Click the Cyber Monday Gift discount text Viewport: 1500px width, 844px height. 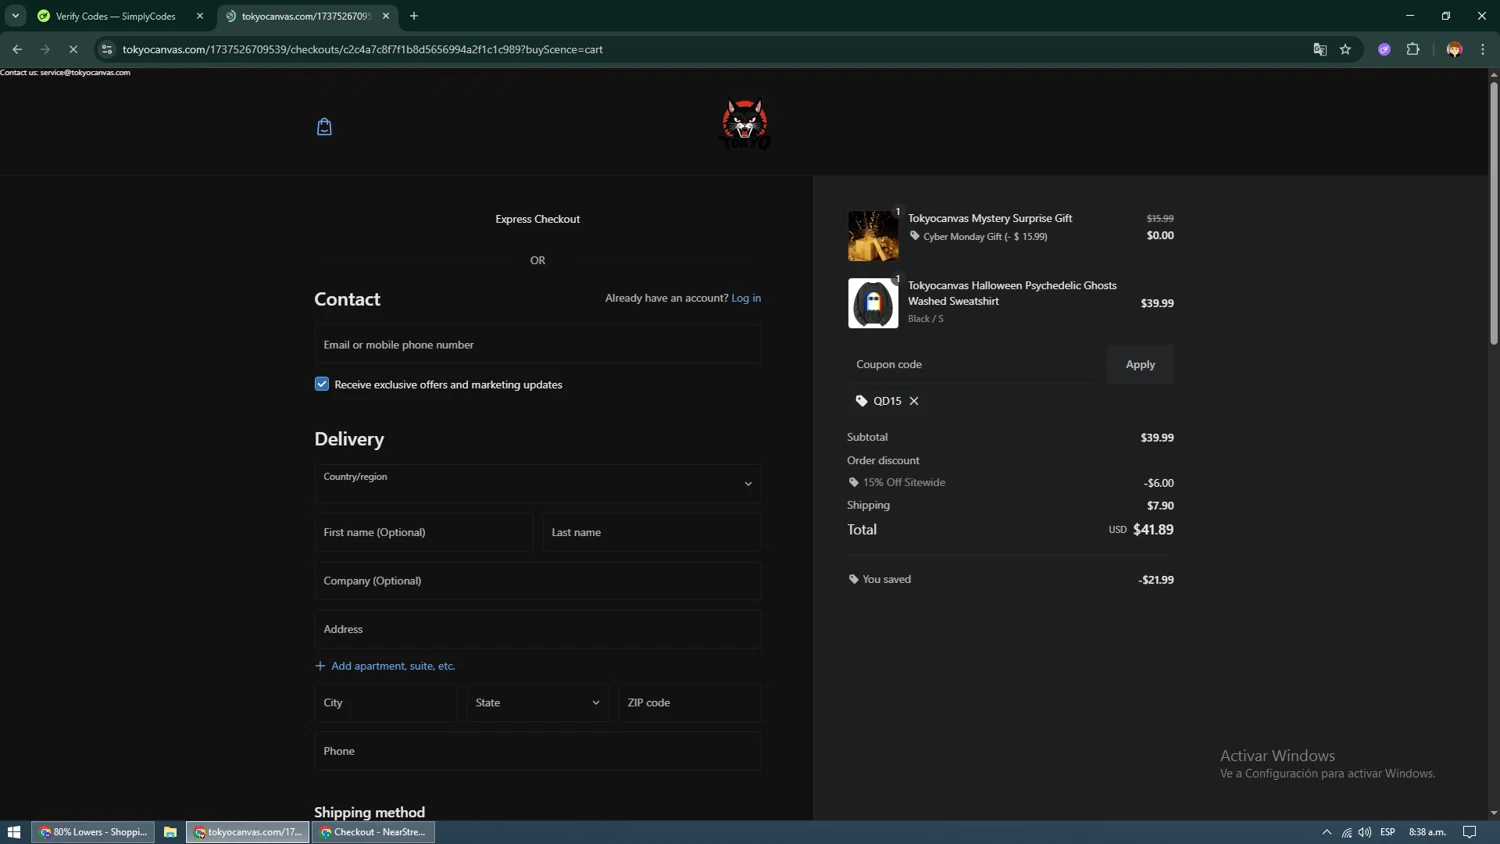click(985, 237)
